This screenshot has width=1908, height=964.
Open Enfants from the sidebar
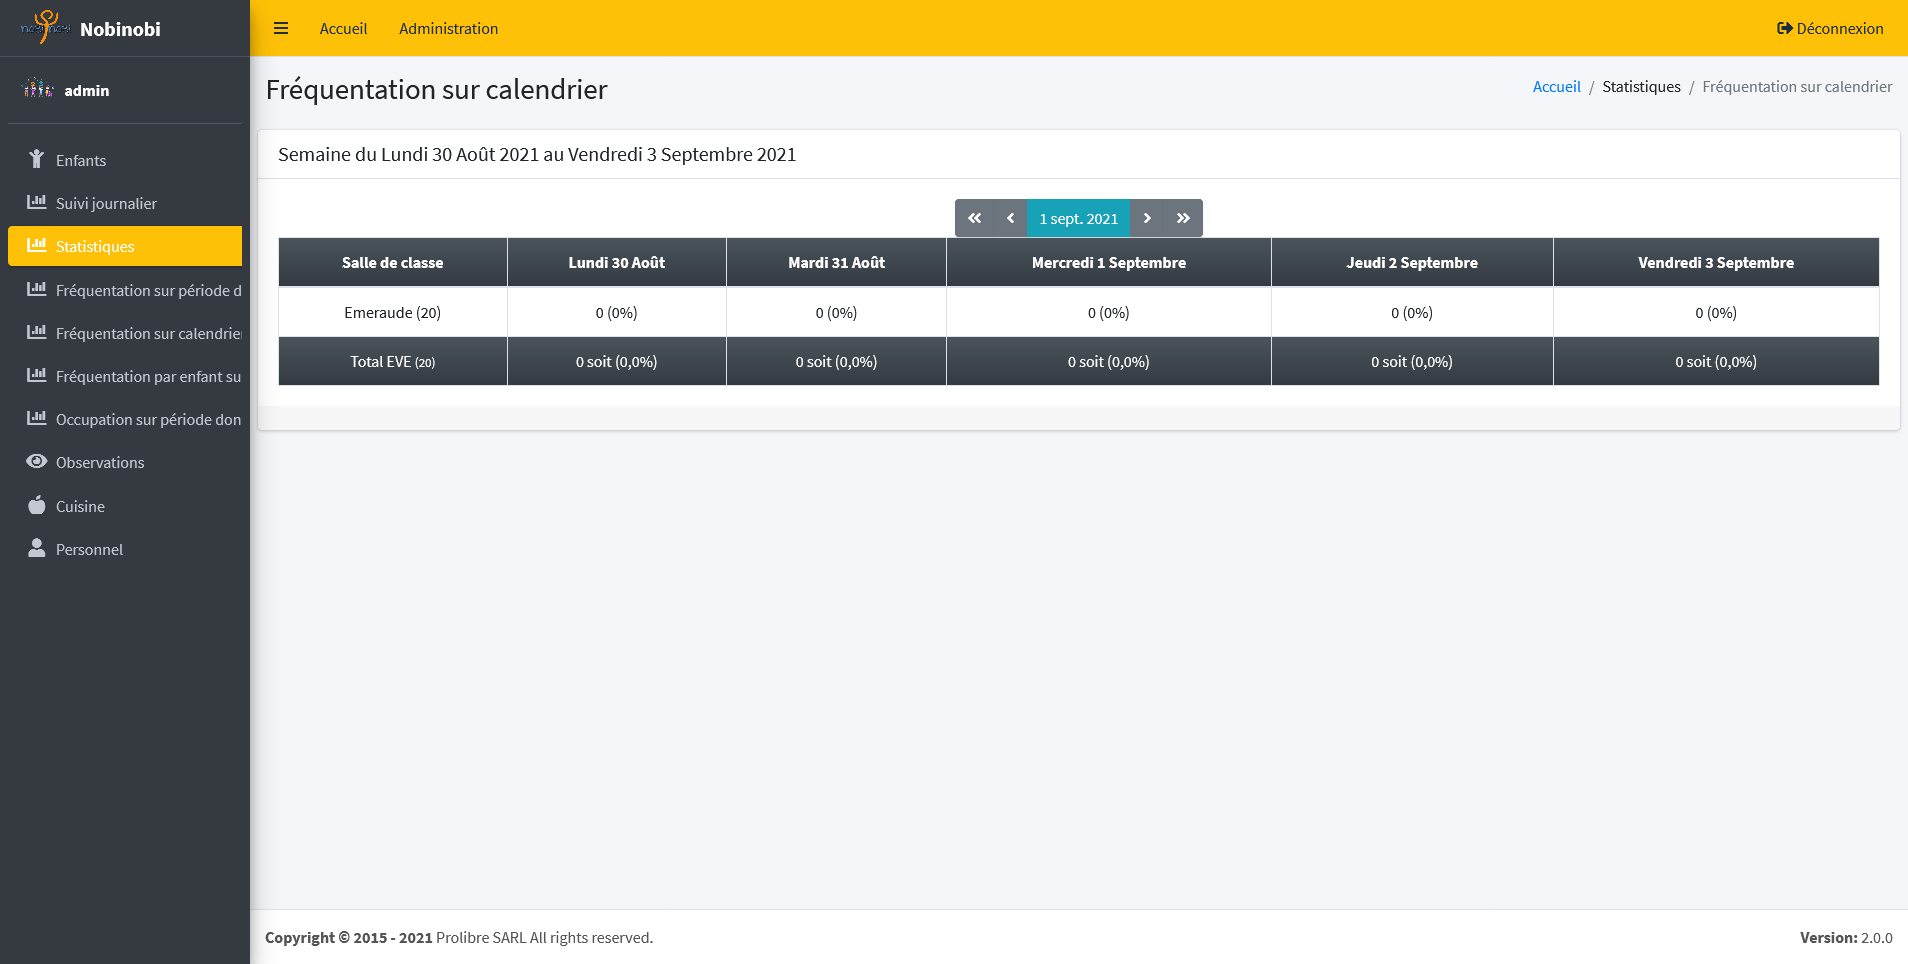click(80, 160)
